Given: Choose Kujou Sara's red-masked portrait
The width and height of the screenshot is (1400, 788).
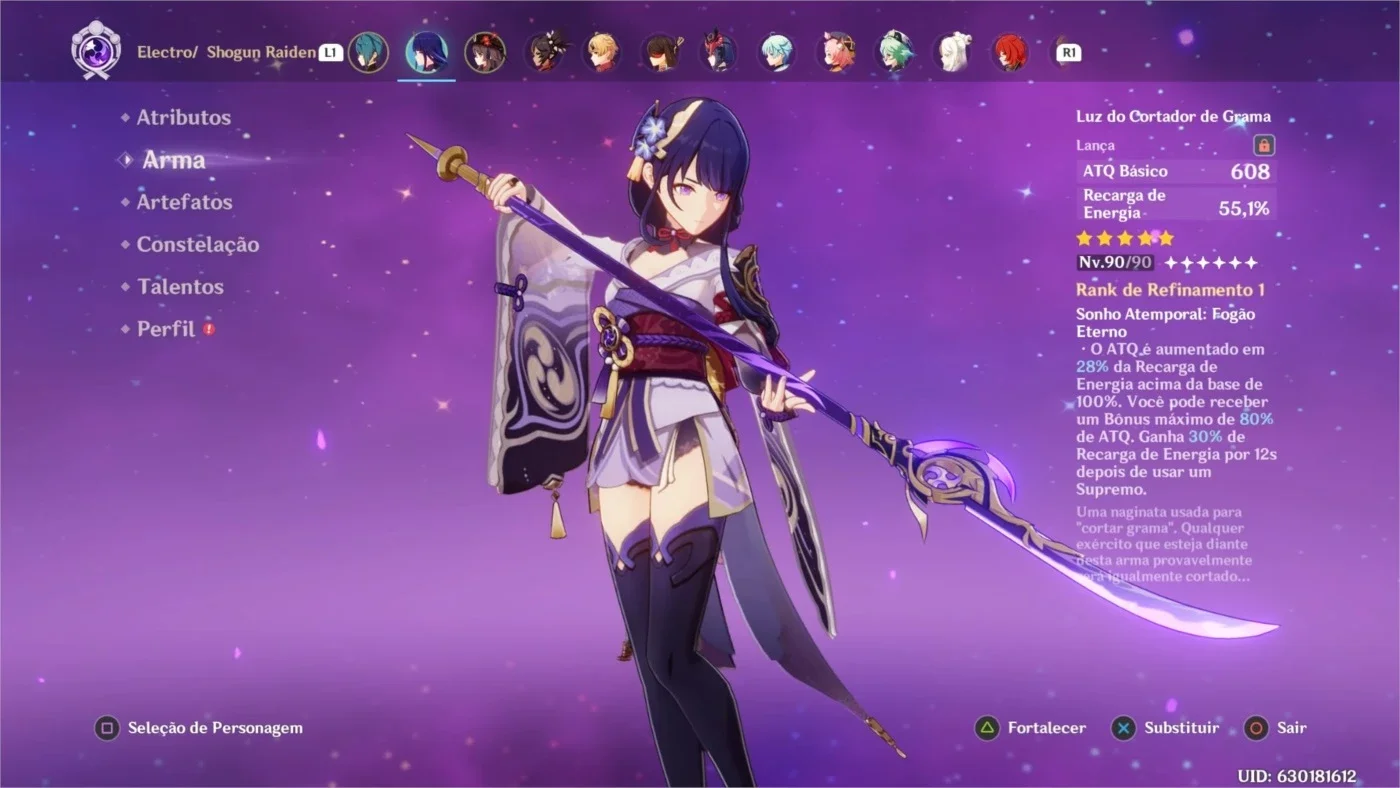Looking at the screenshot, I should [x=718, y=52].
